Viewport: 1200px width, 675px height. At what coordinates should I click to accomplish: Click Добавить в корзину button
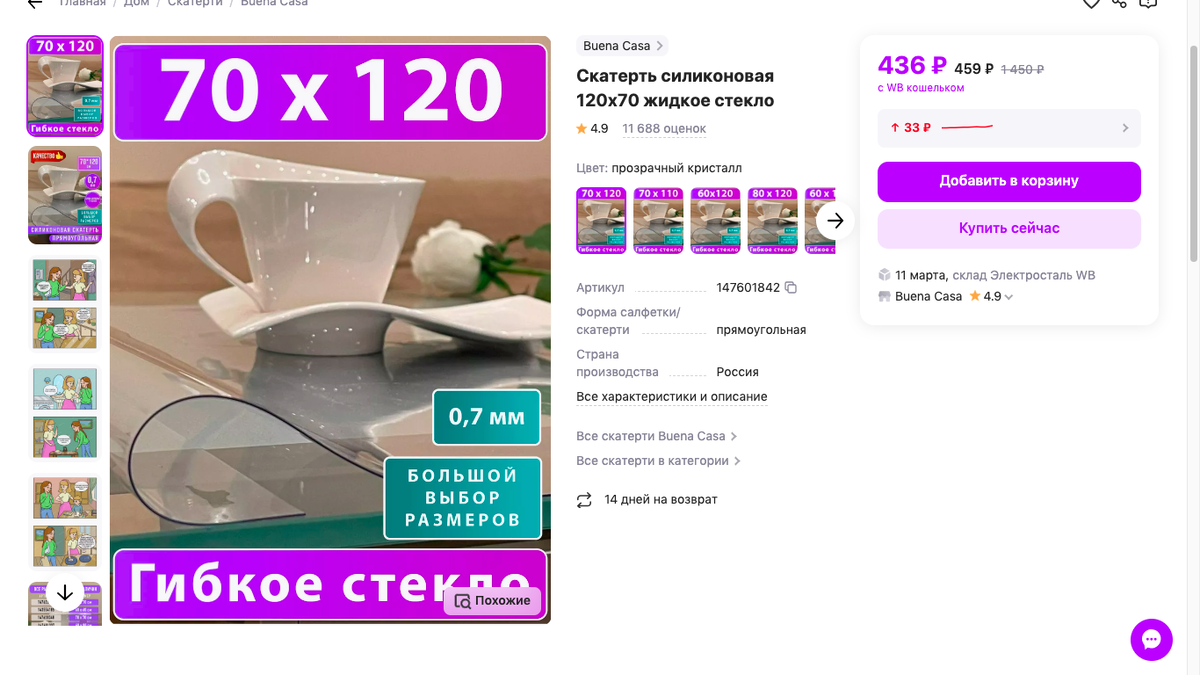point(1009,181)
